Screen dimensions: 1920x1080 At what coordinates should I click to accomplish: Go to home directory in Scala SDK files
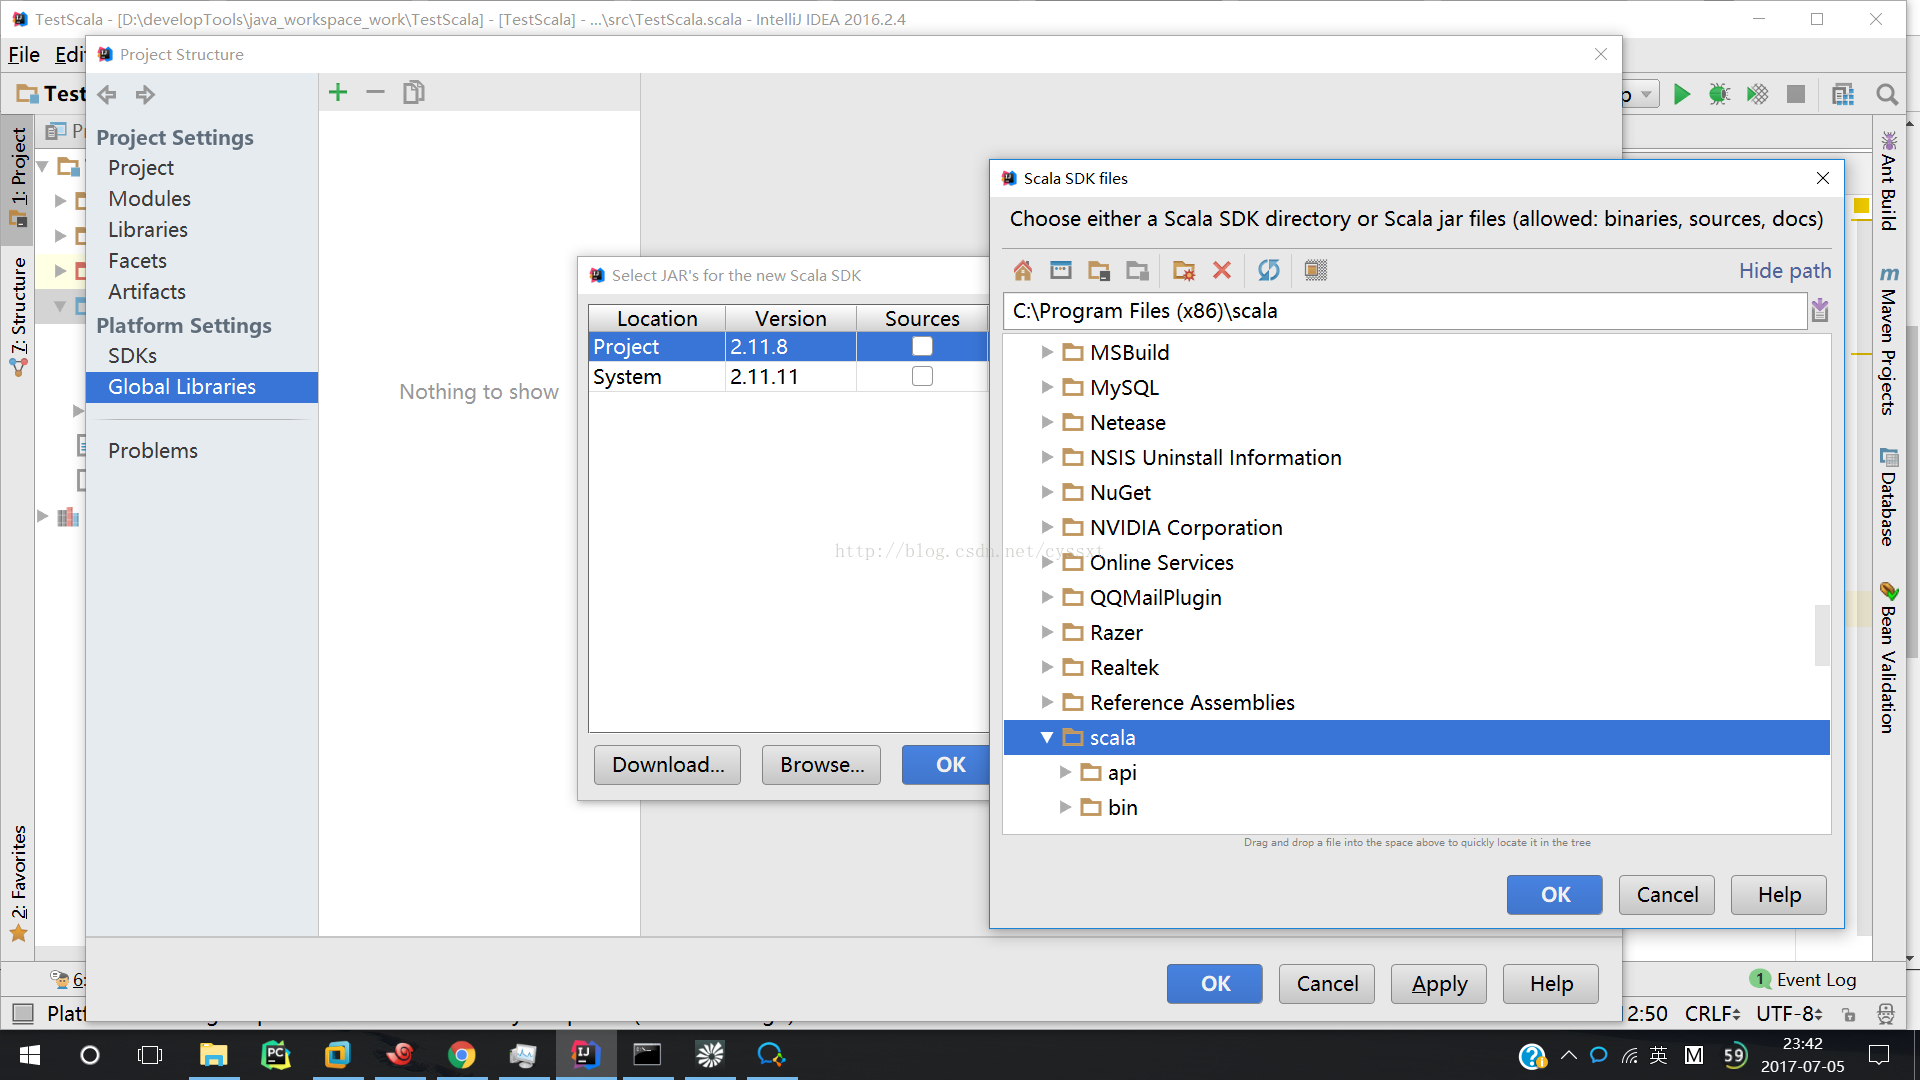pos(1022,270)
